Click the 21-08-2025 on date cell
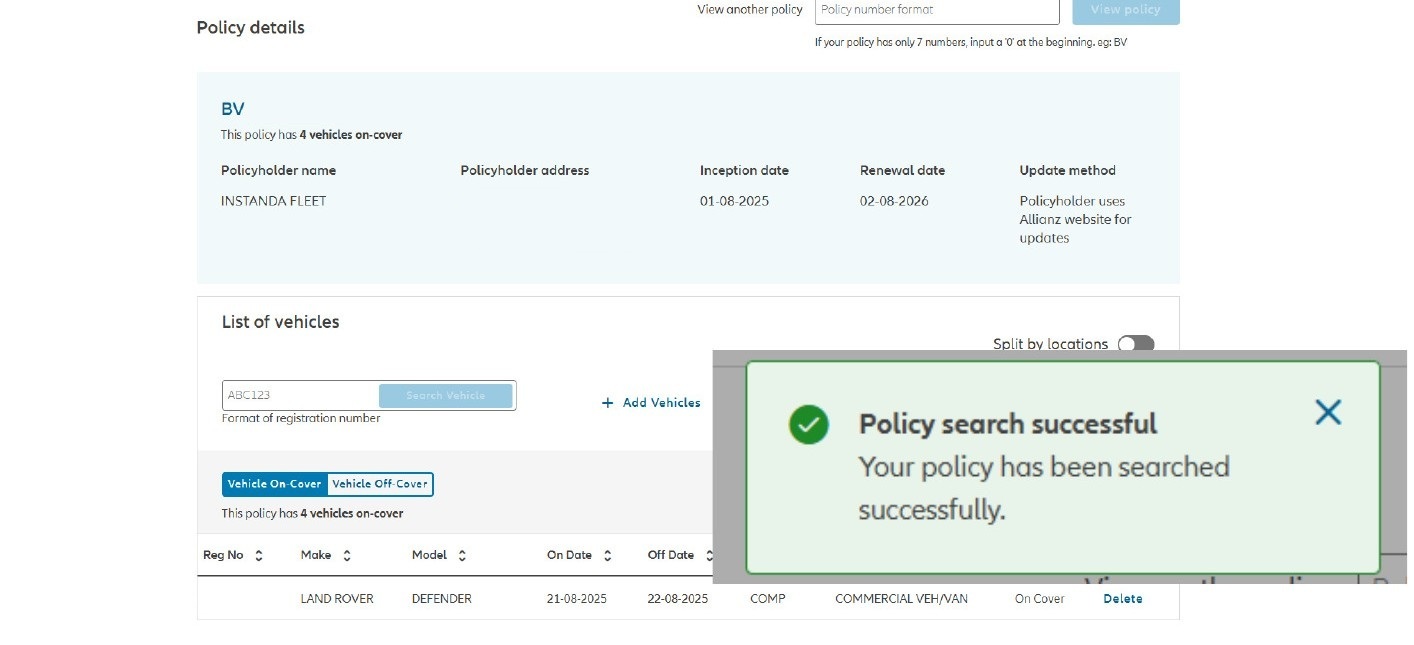1414x645 pixels. tap(577, 599)
